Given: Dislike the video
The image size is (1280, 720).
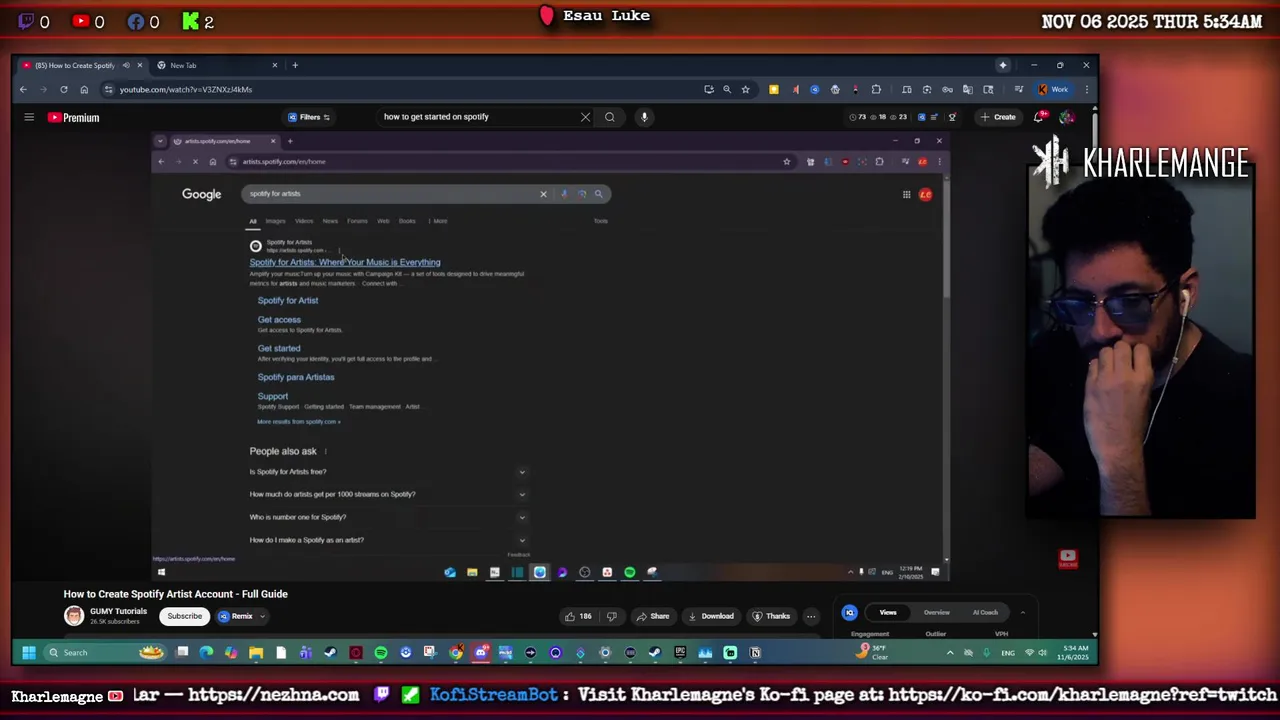Looking at the screenshot, I should click(611, 616).
